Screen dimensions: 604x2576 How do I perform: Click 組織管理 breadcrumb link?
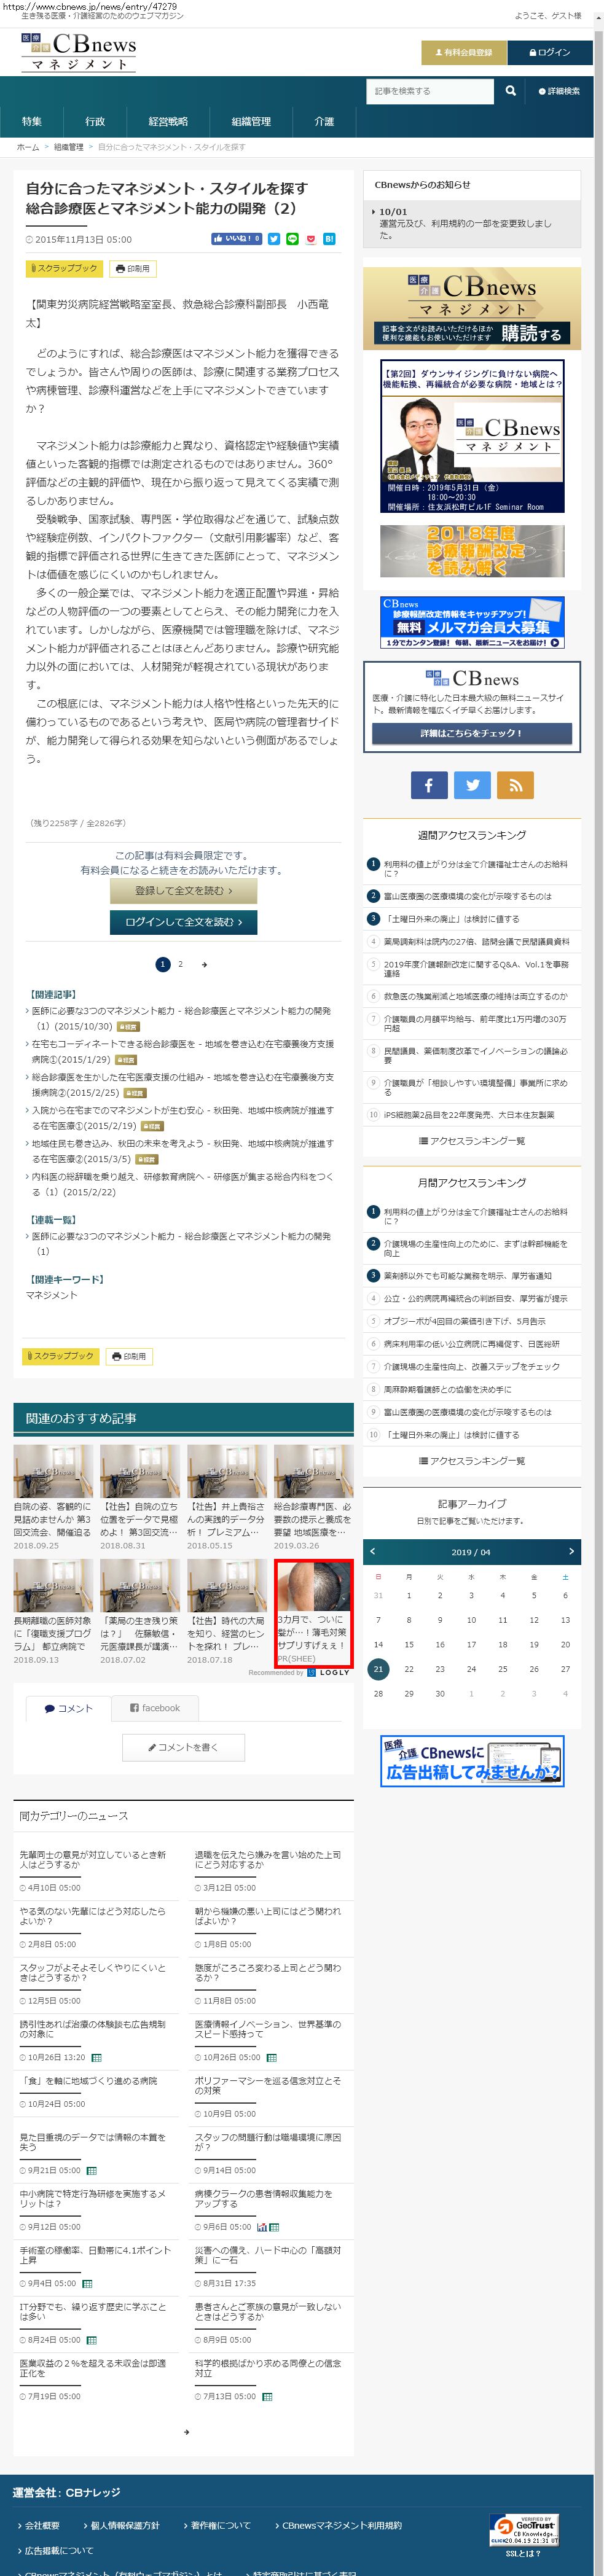click(x=69, y=147)
